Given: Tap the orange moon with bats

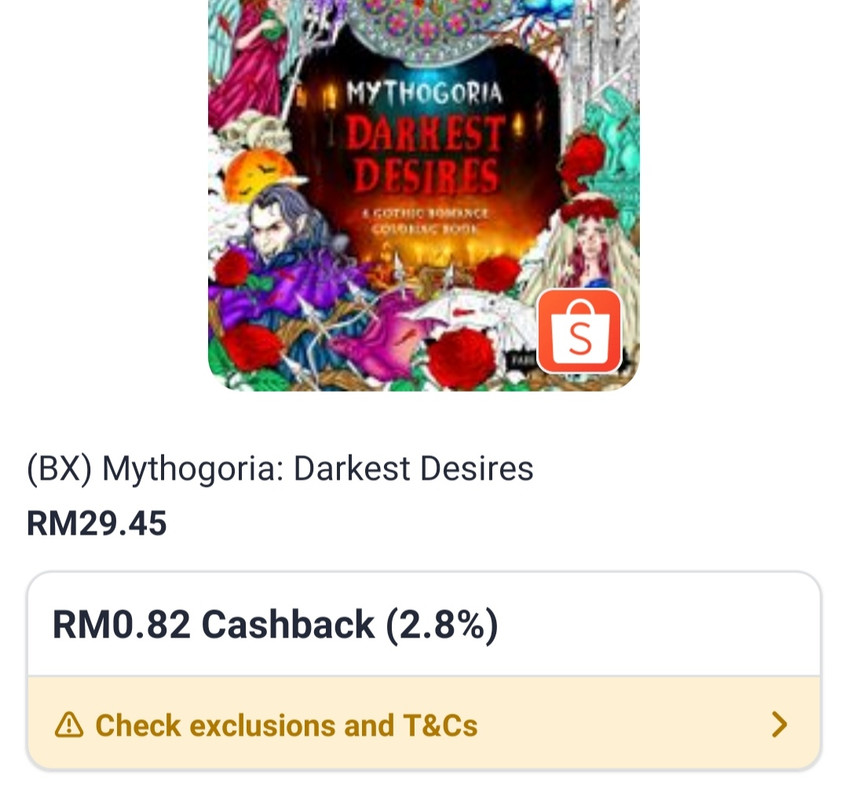Looking at the screenshot, I should click(x=254, y=174).
